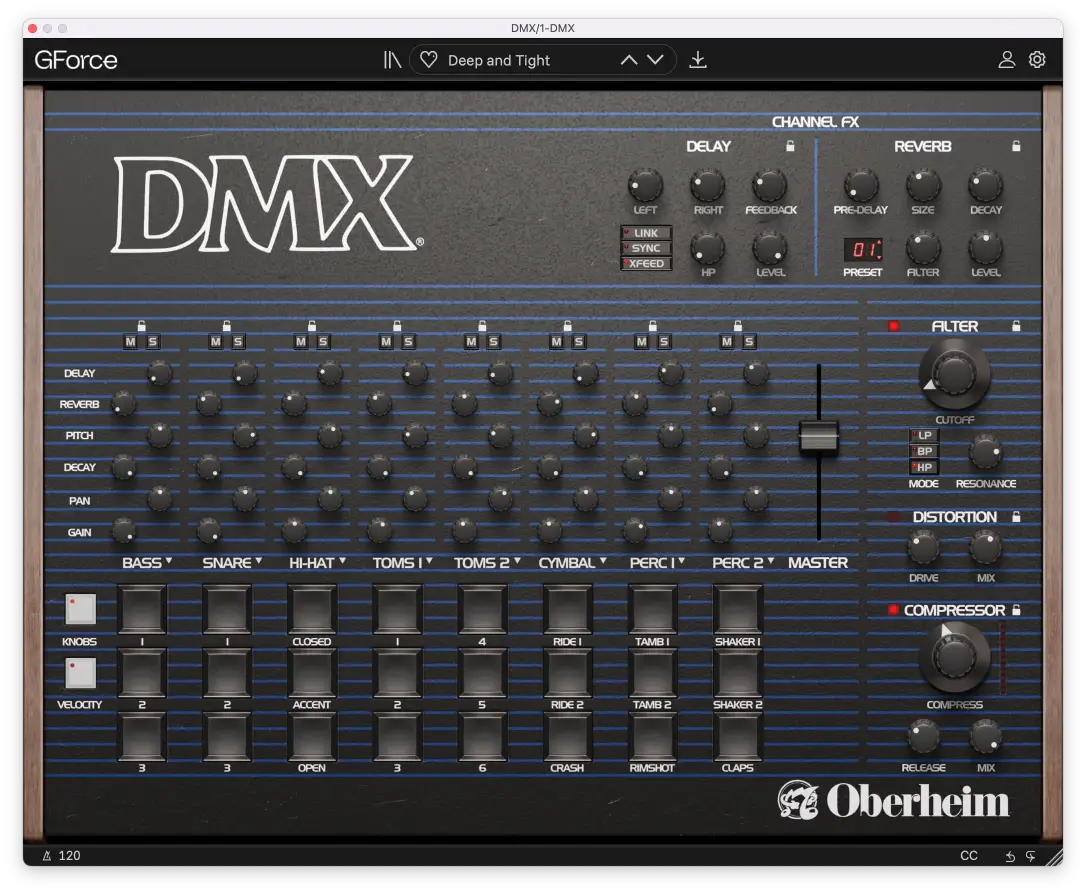Click the Deep and Tight preset name

[499, 60]
